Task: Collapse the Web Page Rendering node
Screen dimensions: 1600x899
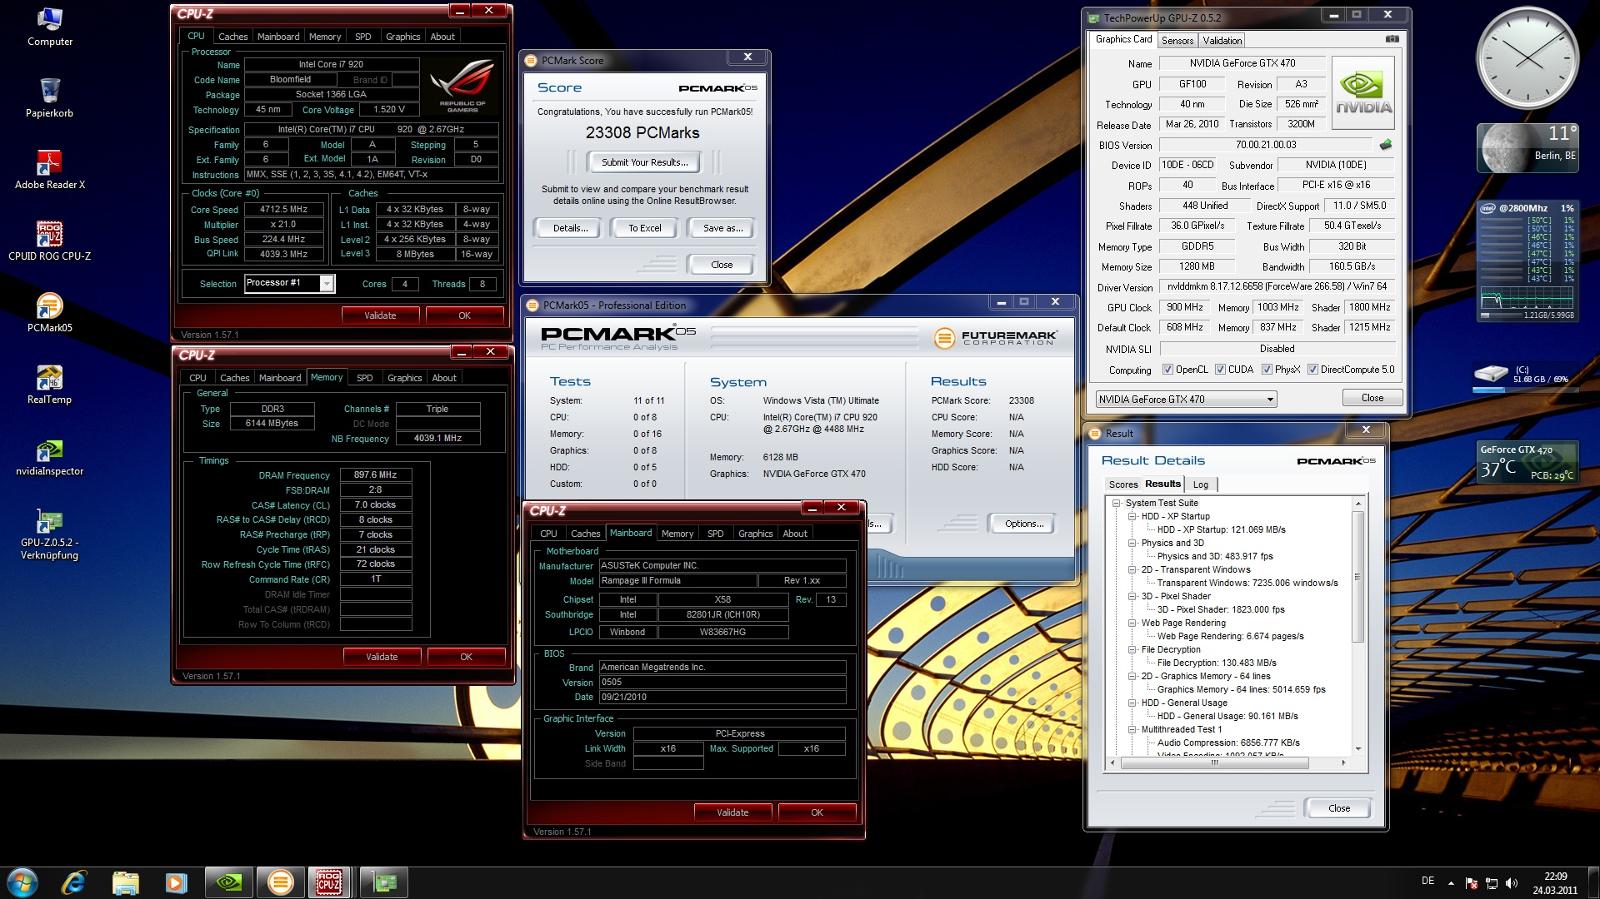Action: click(x=1133, y=623)
